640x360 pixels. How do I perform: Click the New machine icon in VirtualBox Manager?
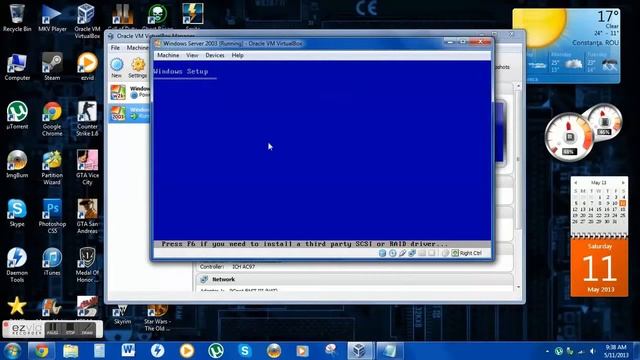tap(117, 67)
